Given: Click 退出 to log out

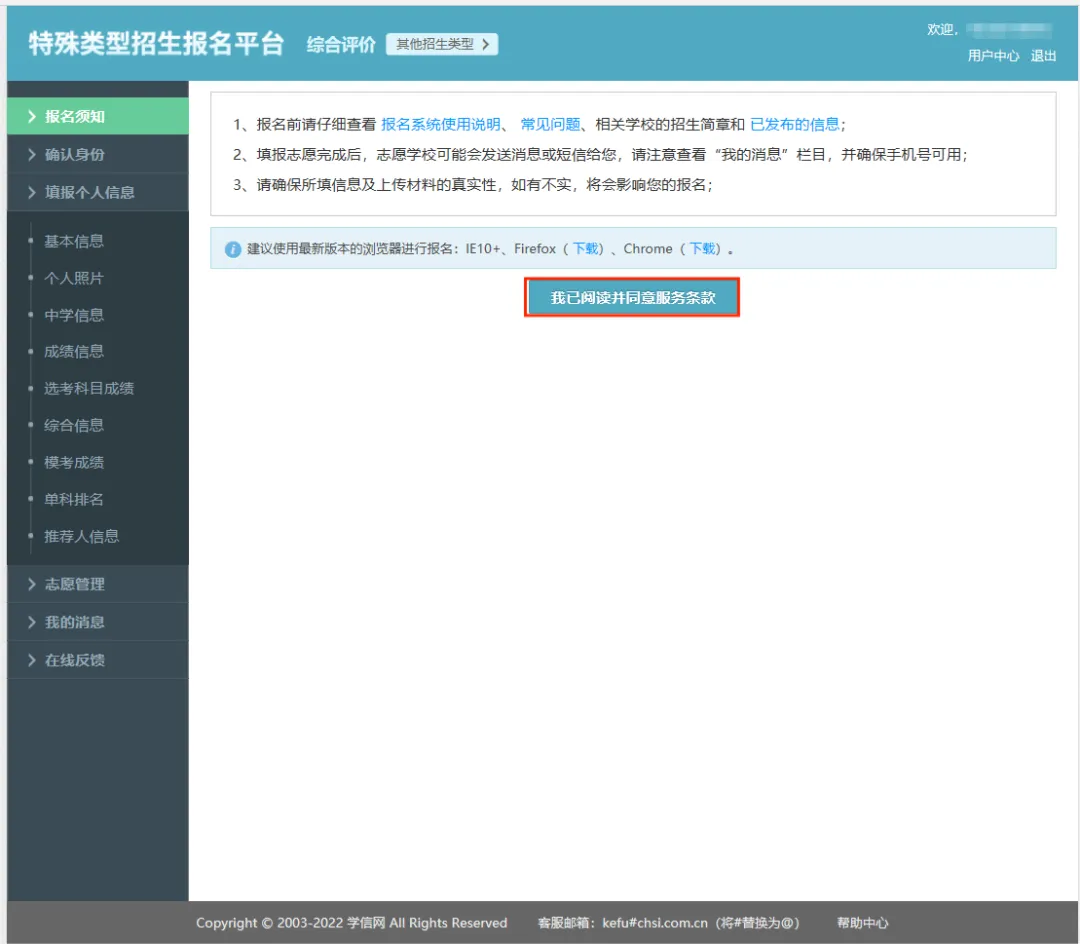Looking at the screenshot, I should (x=1043, y=56).
